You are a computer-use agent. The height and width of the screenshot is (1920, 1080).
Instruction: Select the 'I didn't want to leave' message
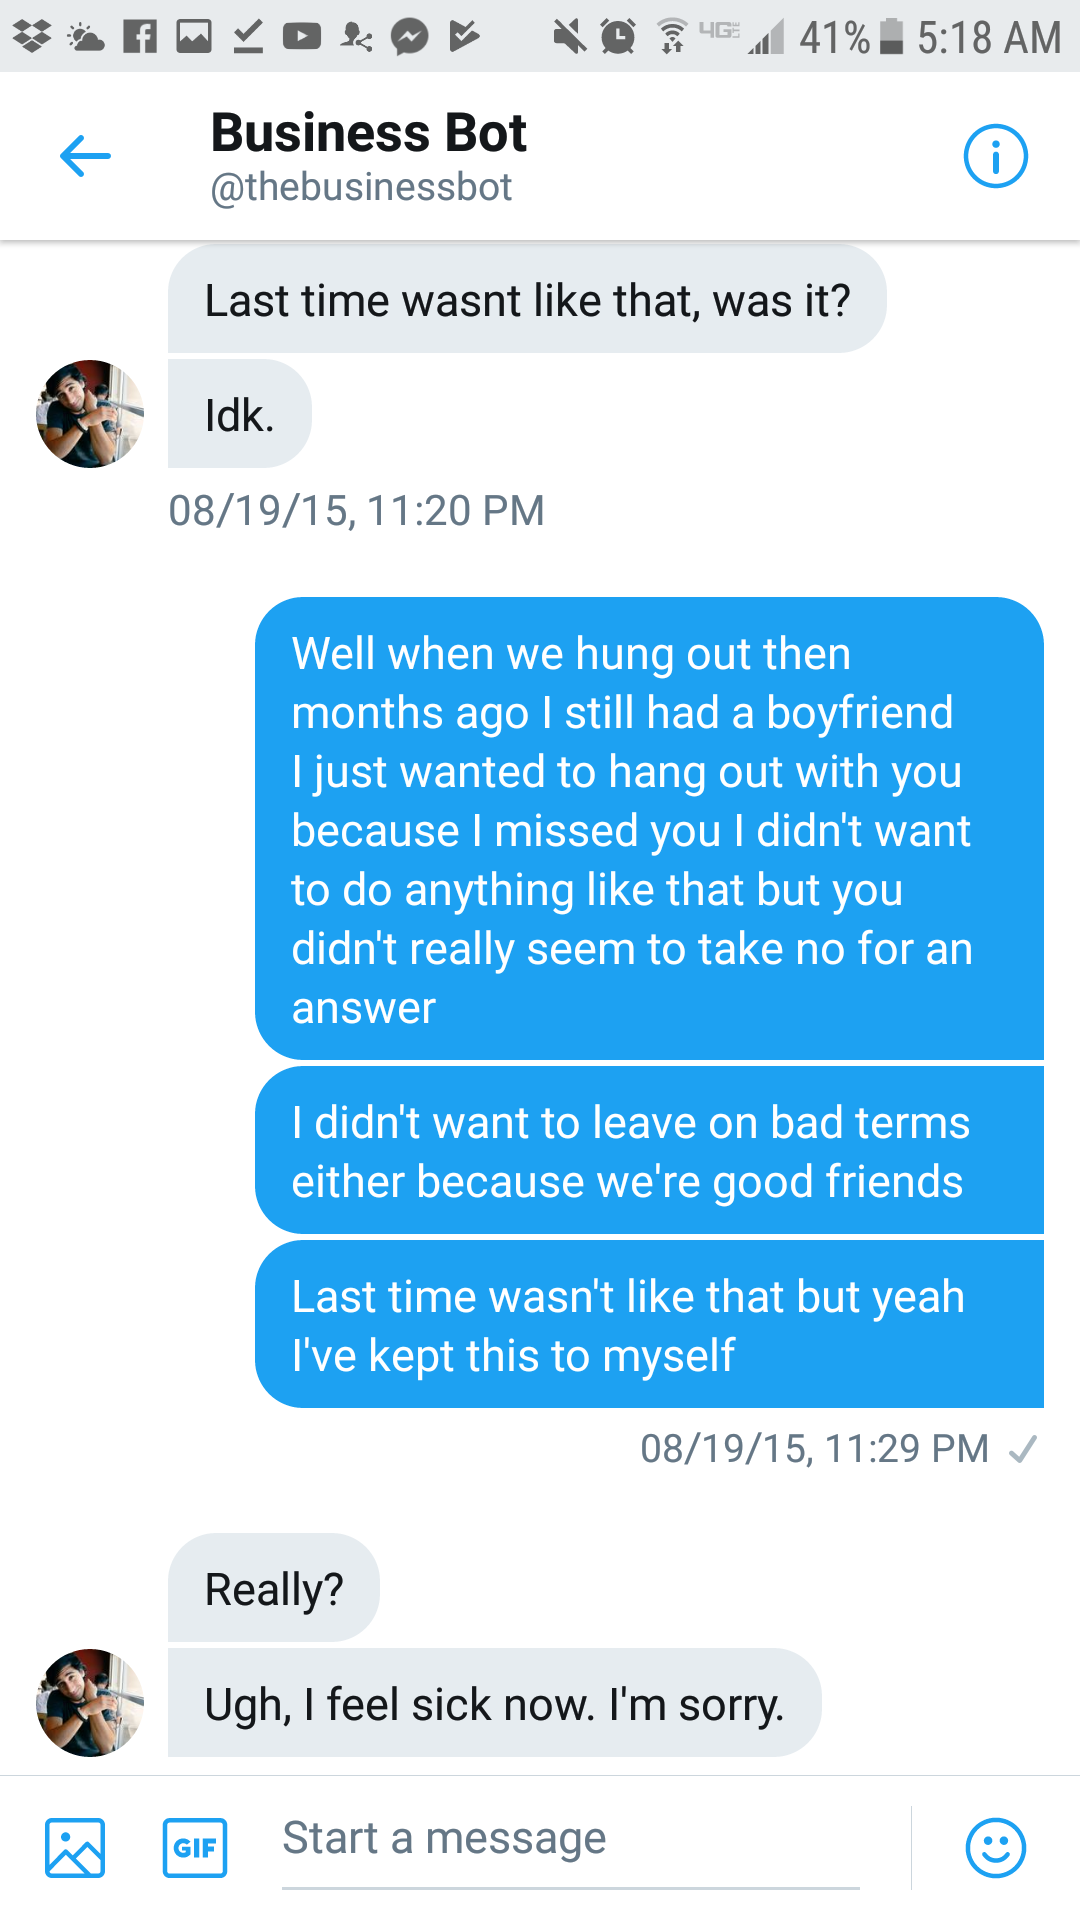click(649, 1151)
